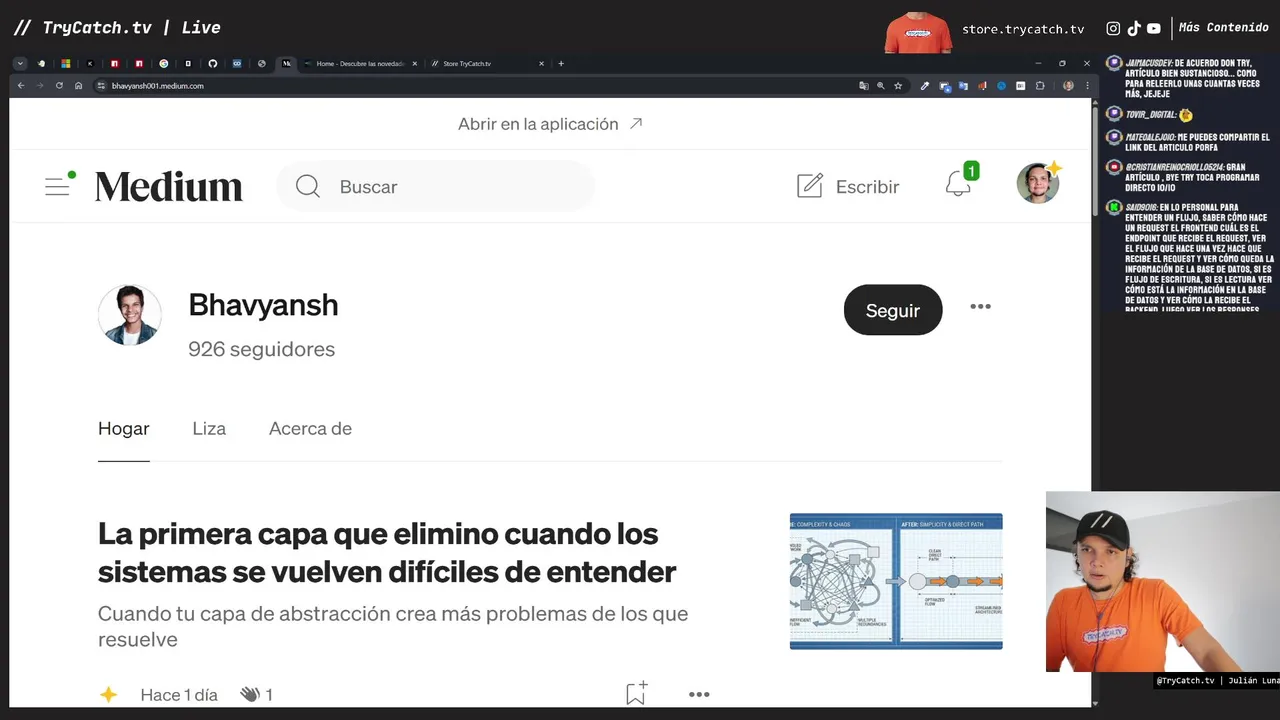Close the Store TryCatch.tv tab
The image size is (1280, 720).
tap(542, 63)
